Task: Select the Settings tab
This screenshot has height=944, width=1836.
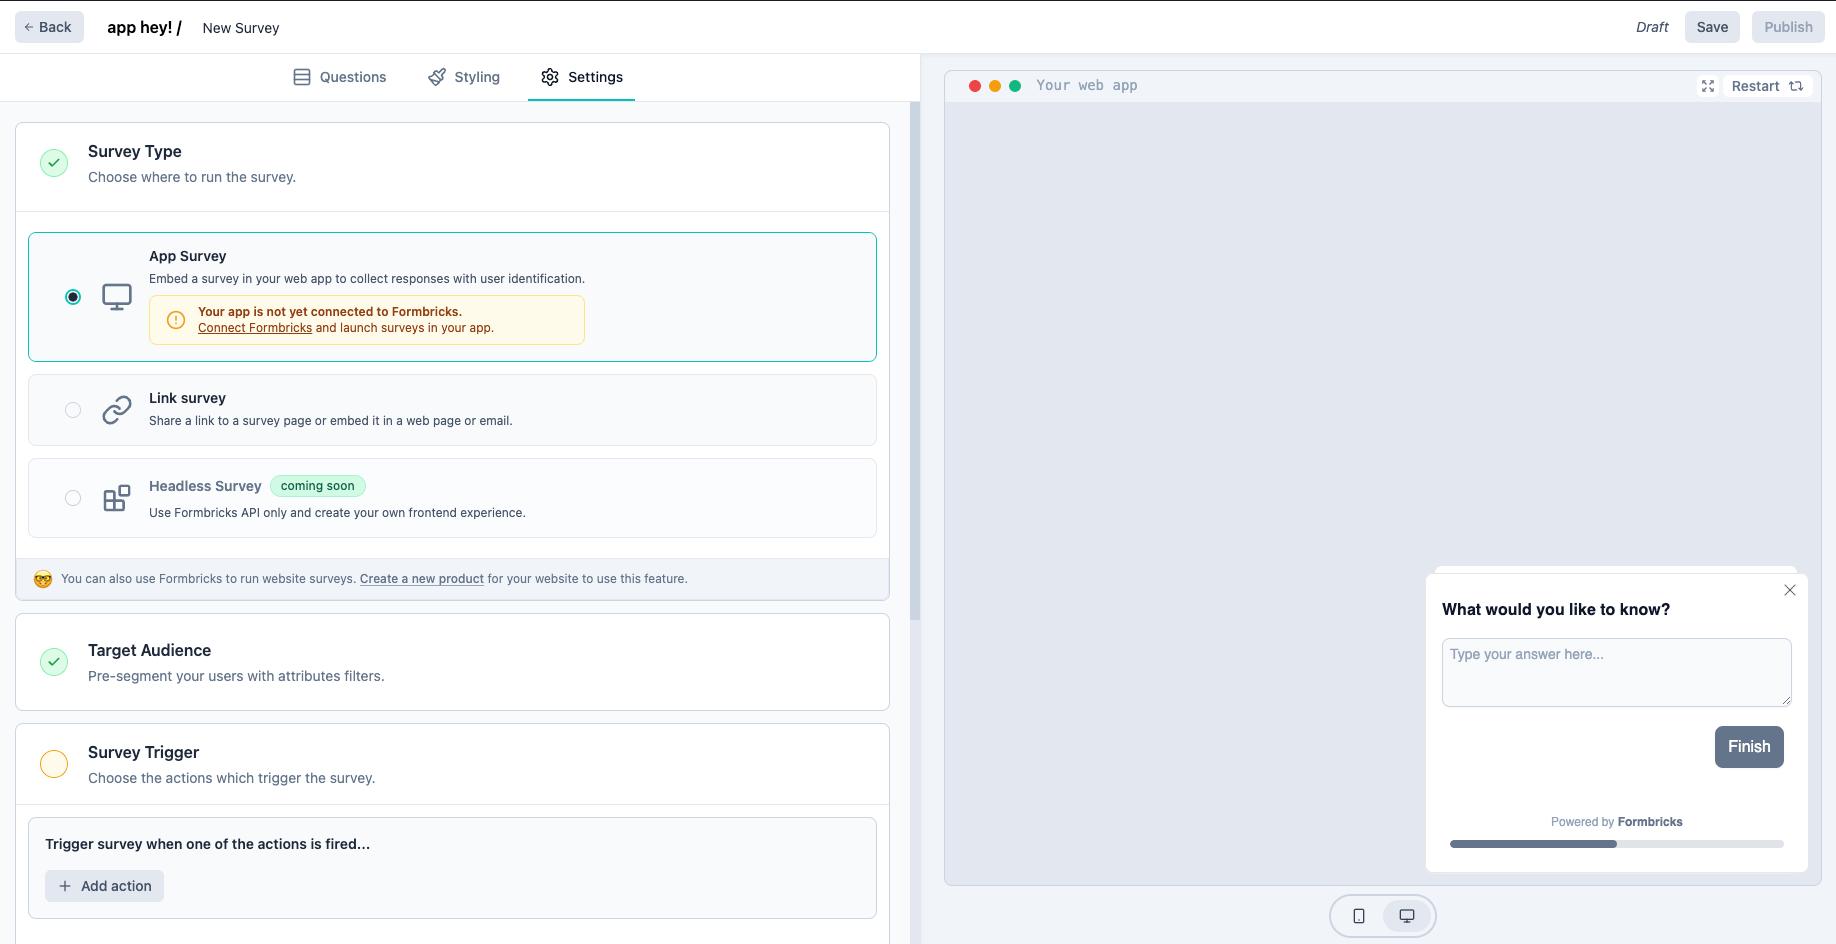Action: (x=582, y=77)
